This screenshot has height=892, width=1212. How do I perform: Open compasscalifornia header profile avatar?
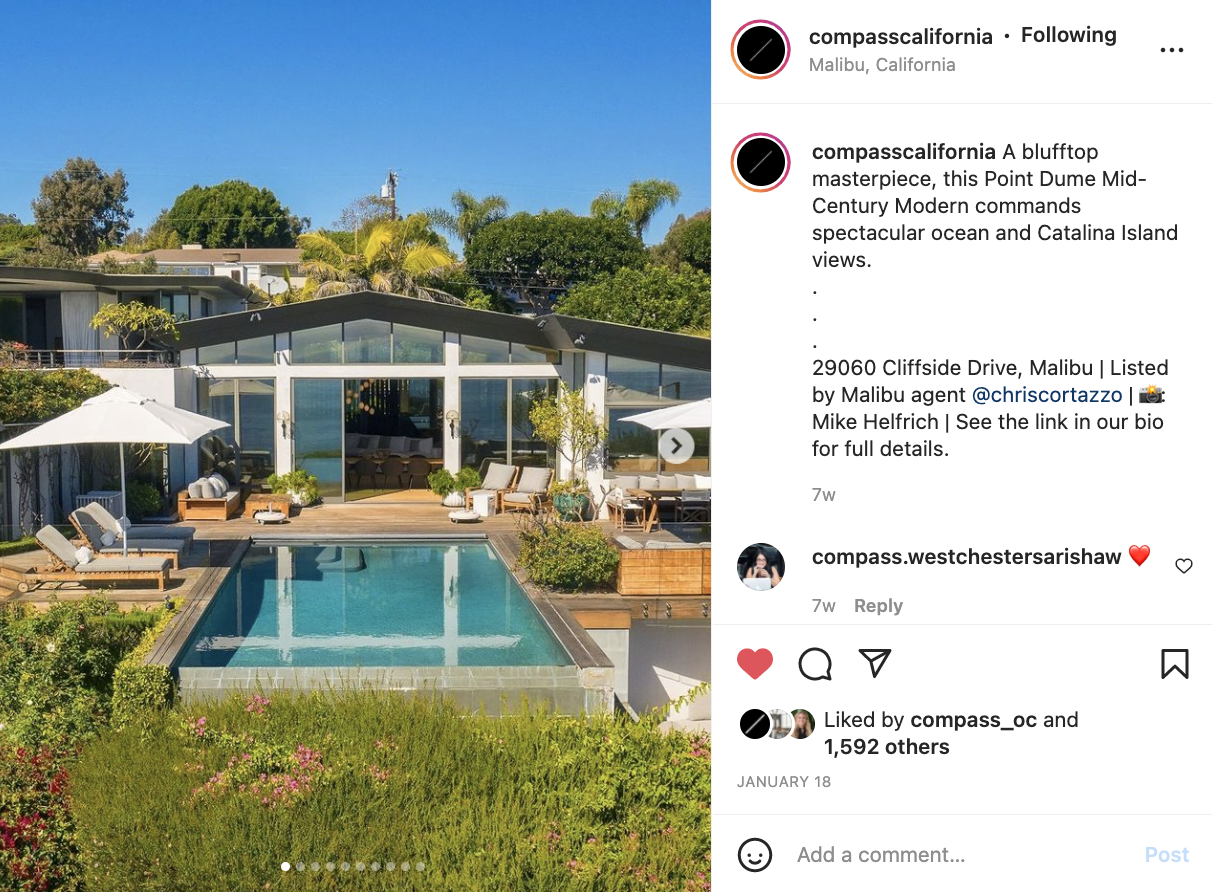761,50
